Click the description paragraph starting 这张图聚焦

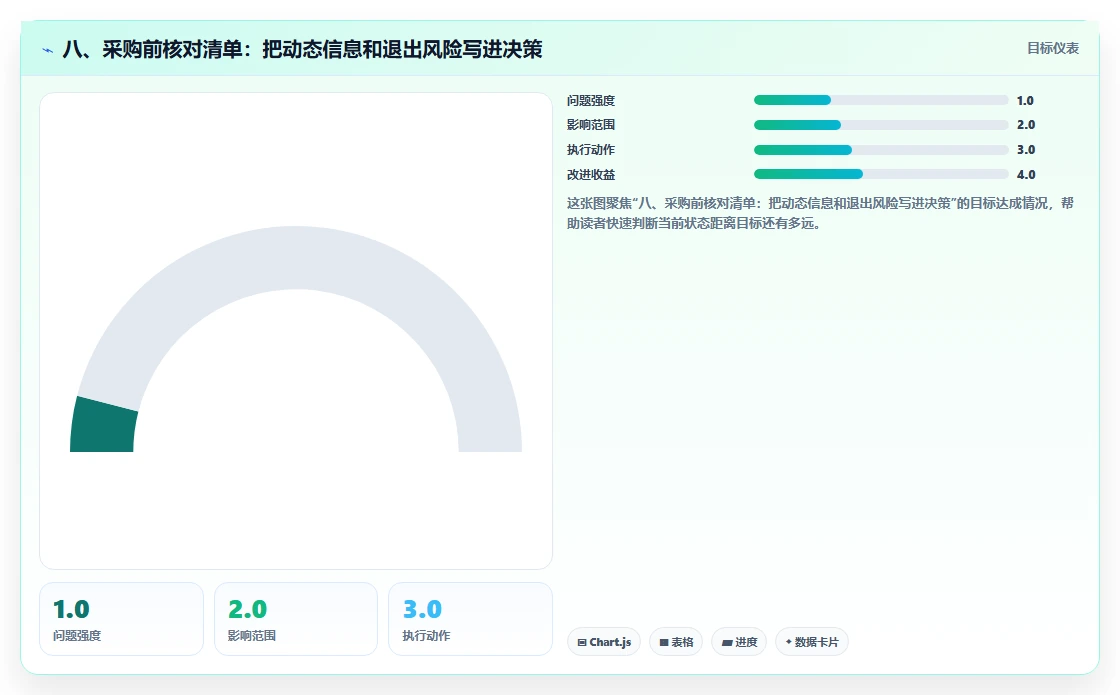tap(820, 214)
